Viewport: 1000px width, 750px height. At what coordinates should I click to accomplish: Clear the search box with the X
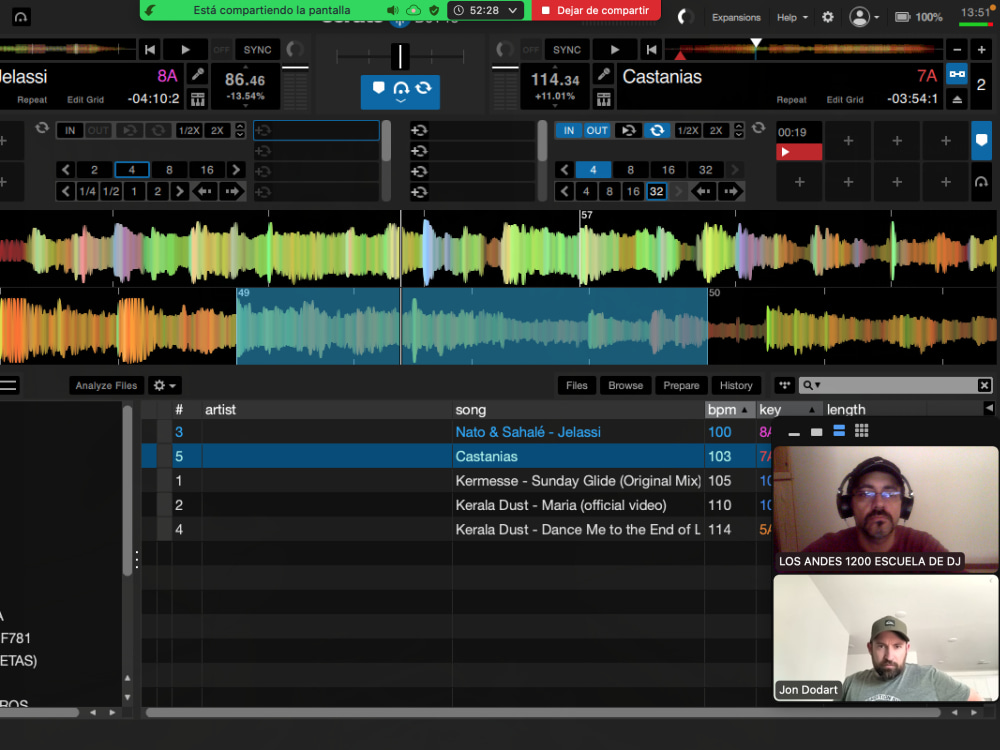[x=984, y=385]
